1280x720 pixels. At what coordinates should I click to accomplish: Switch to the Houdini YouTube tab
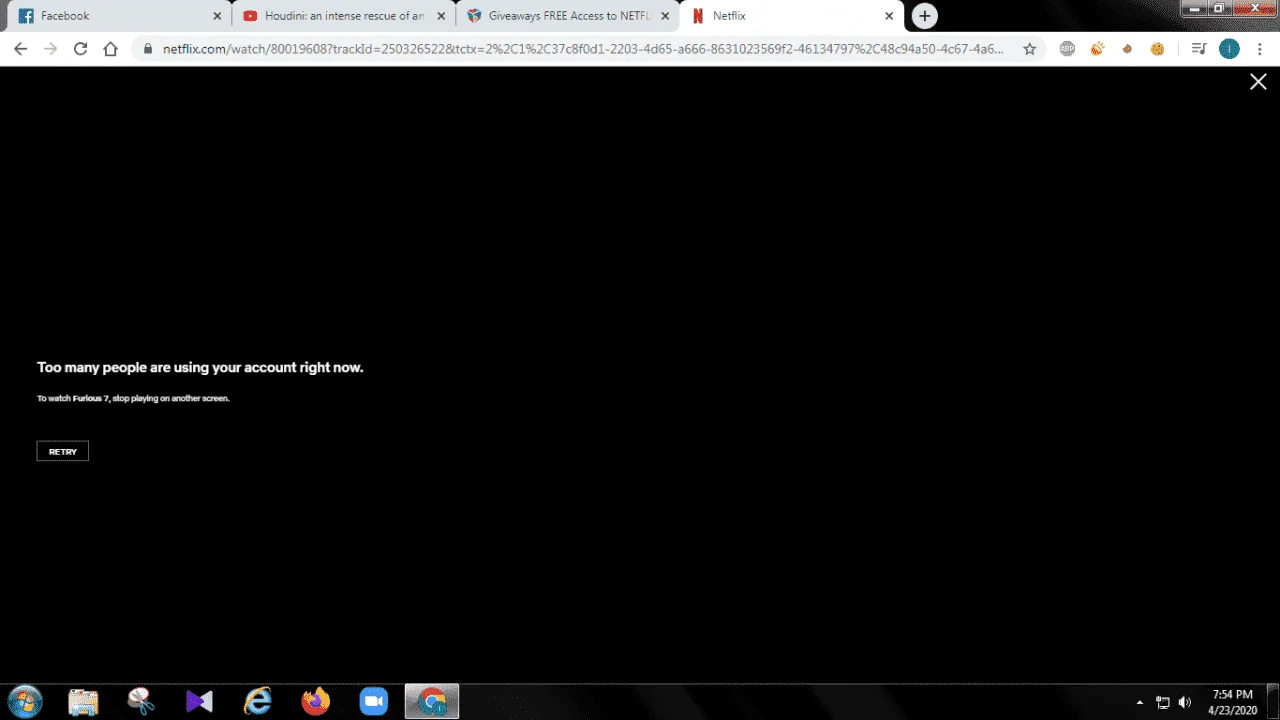click(342, 16)
